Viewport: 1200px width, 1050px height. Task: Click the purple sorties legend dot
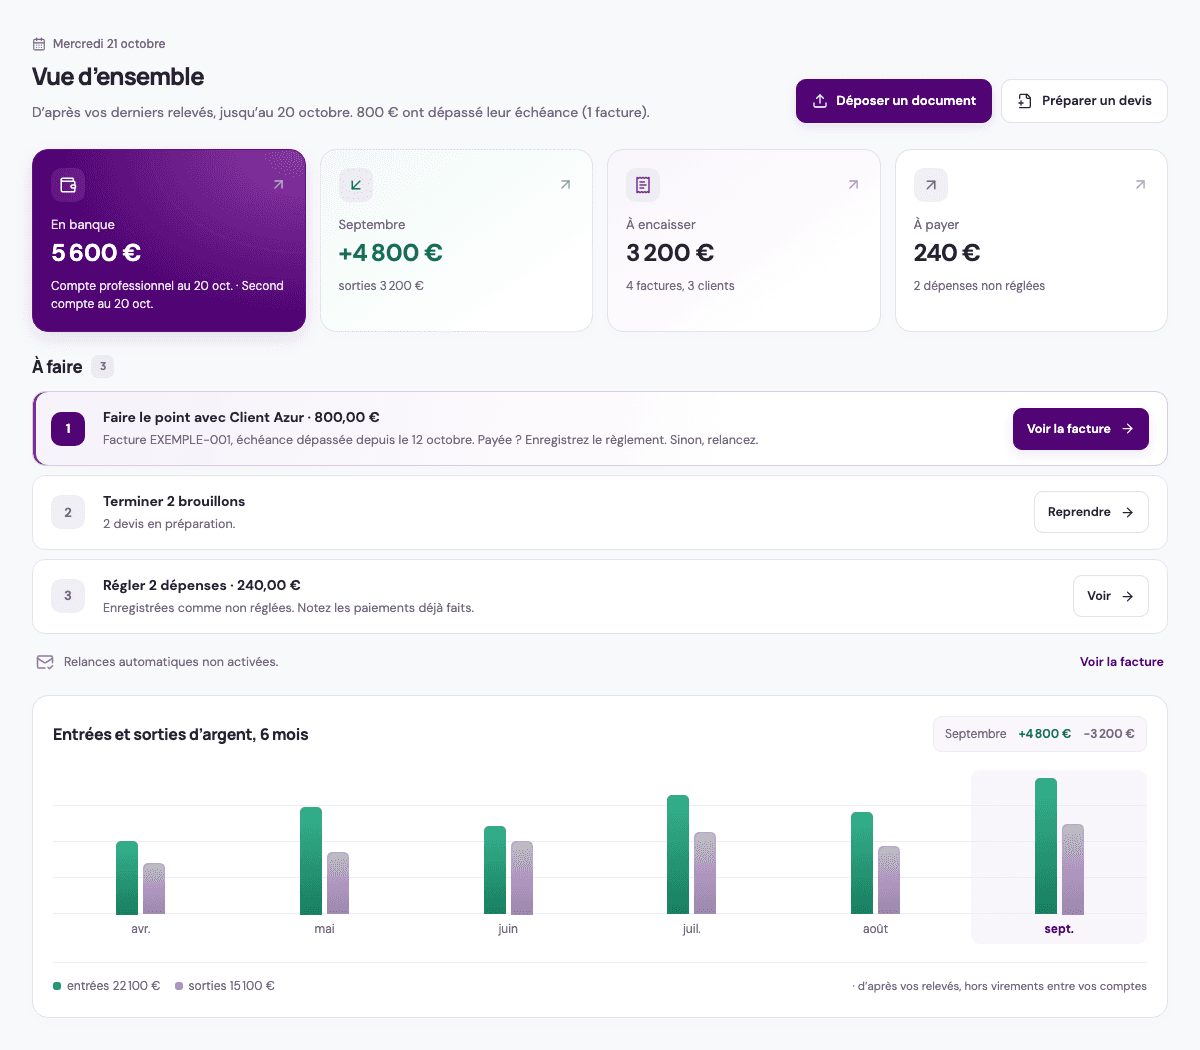tap(179, 986)
